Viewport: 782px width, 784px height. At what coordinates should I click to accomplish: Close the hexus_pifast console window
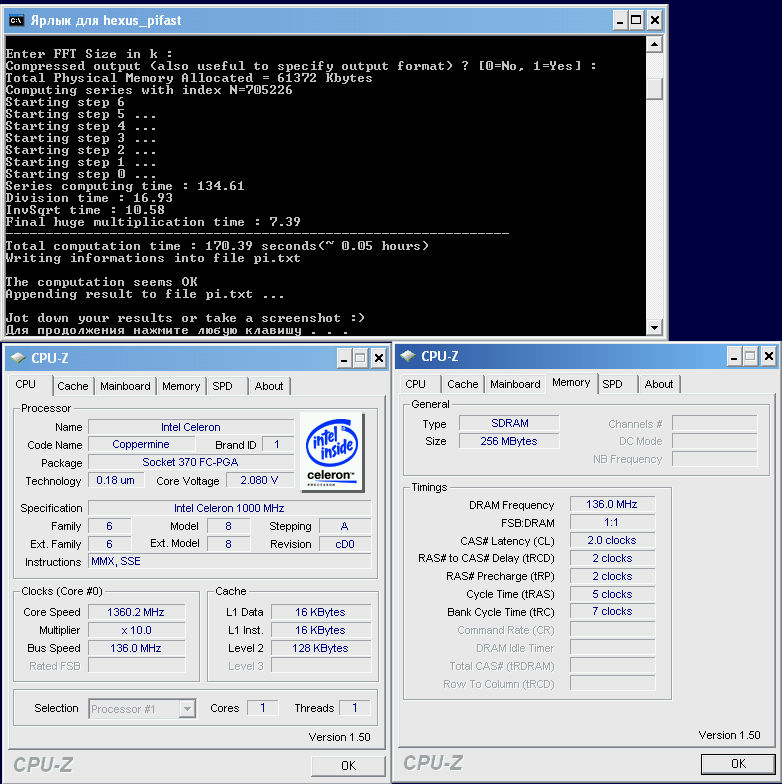[654, 20]
